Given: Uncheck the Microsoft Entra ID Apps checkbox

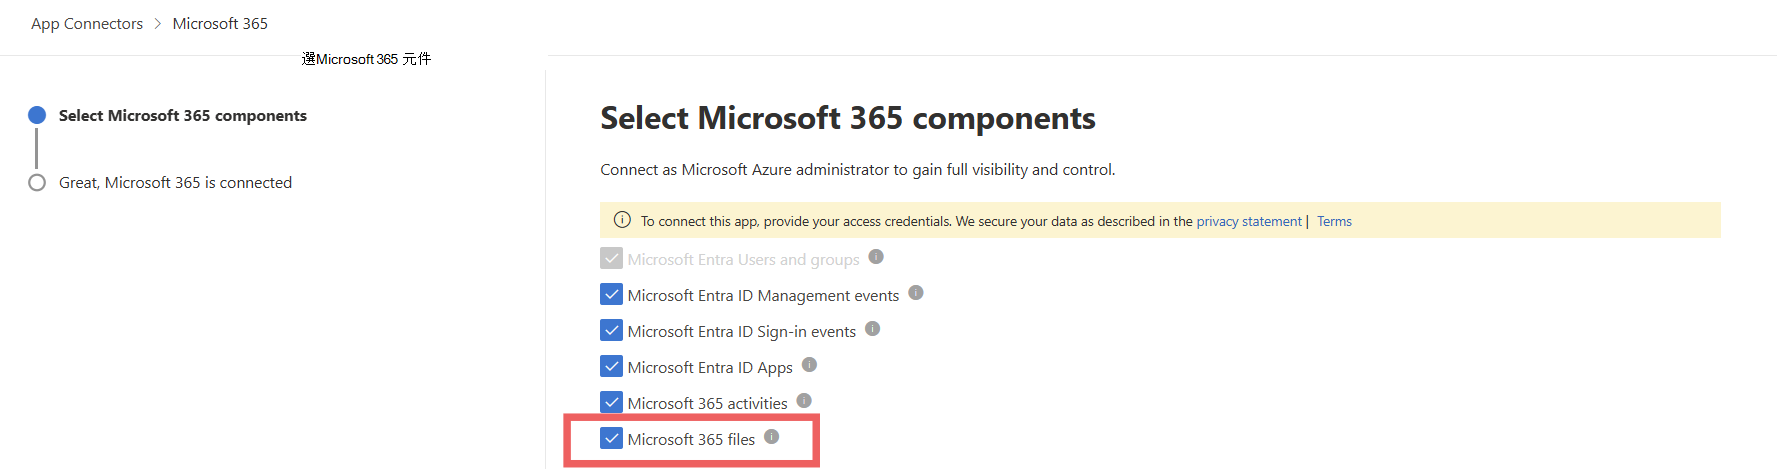Looking at the screenshot, I should pos(611,367).
